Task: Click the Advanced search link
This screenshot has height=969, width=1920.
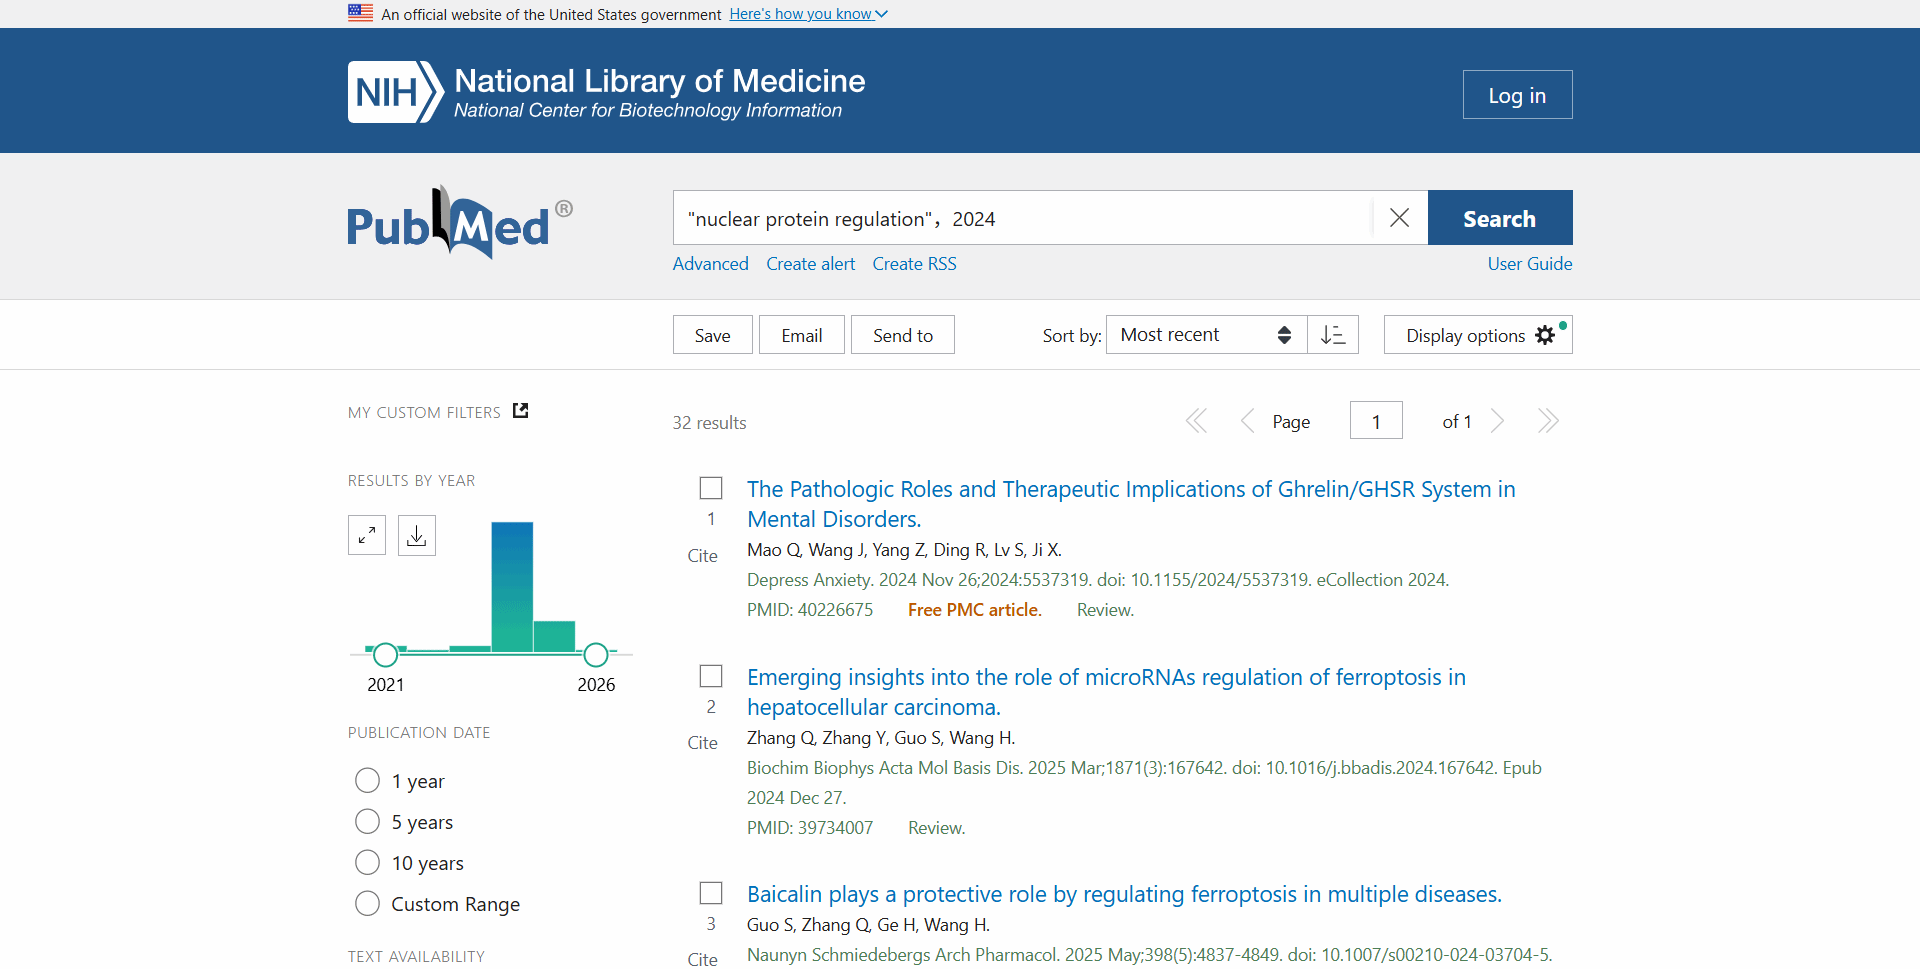Action: point(710,264)
